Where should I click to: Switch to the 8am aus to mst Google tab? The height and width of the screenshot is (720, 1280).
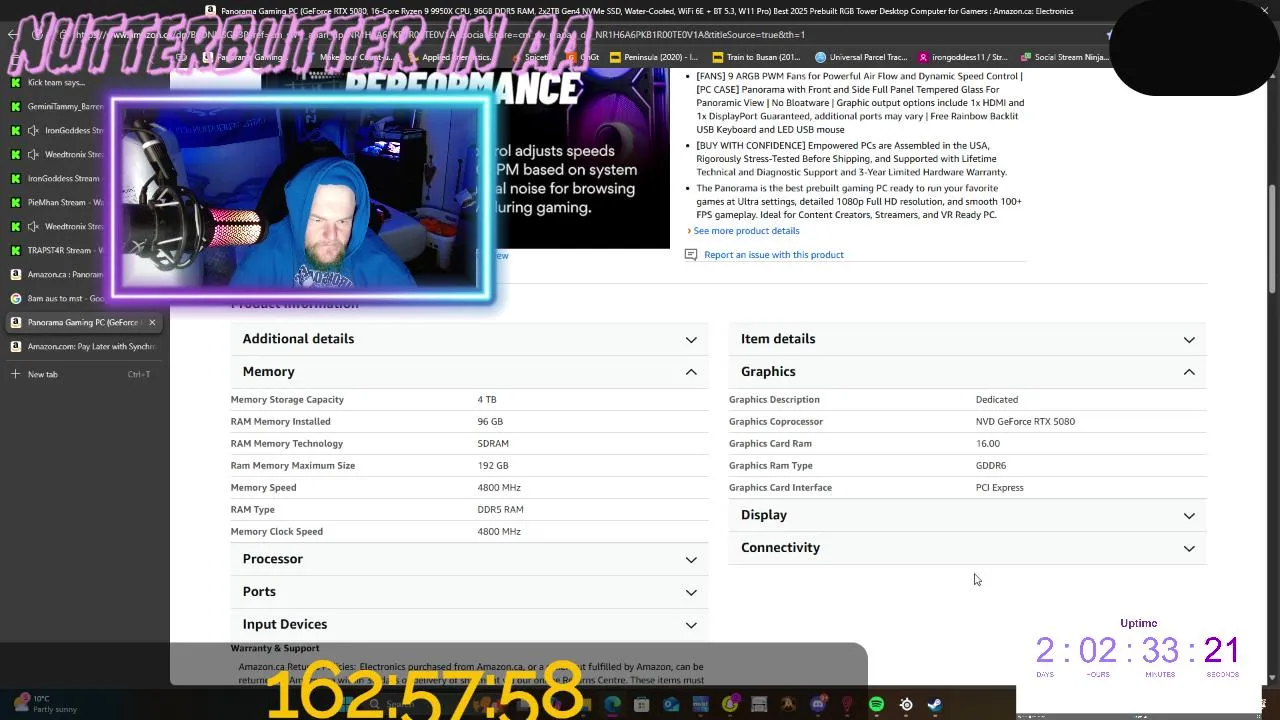tap(56, 298)
